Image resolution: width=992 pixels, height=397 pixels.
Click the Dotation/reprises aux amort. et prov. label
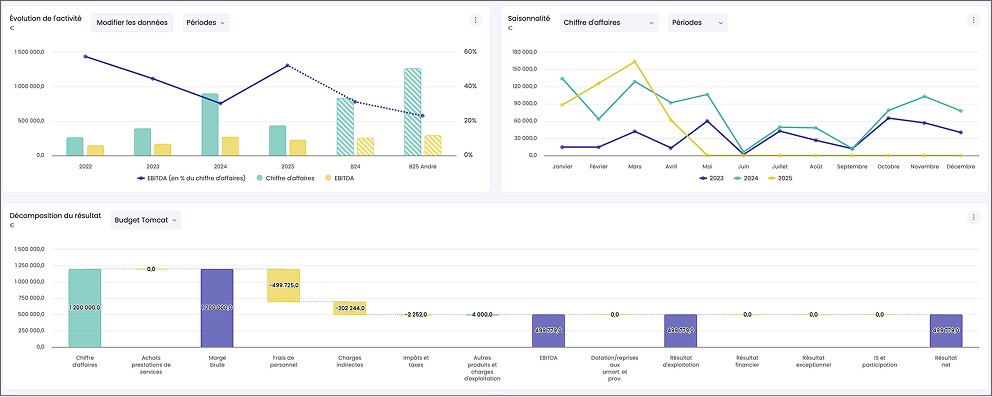click(x=614, y=369)
